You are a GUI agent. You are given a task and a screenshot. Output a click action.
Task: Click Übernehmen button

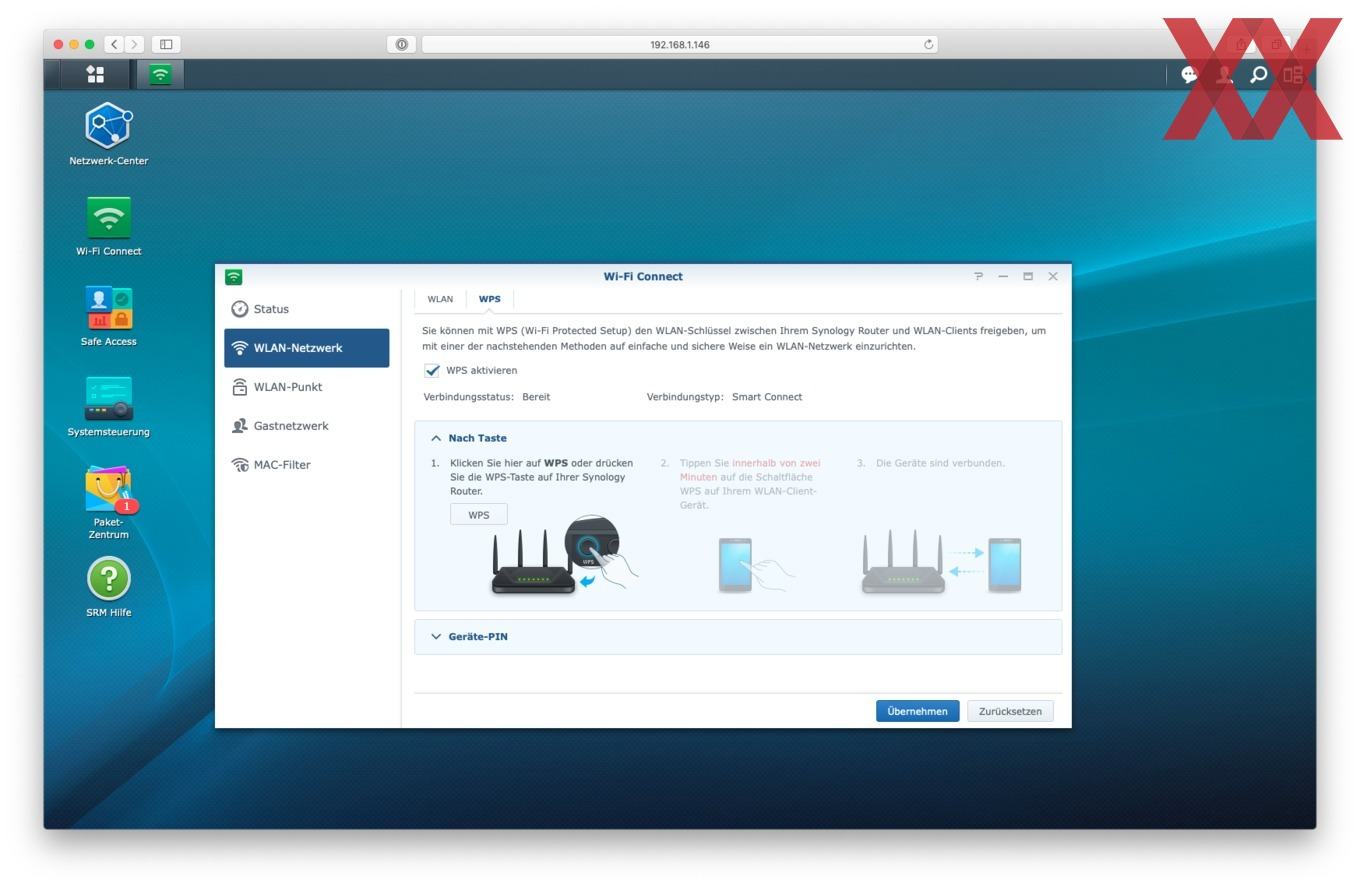pyautogui.click(x=917, y=711)
